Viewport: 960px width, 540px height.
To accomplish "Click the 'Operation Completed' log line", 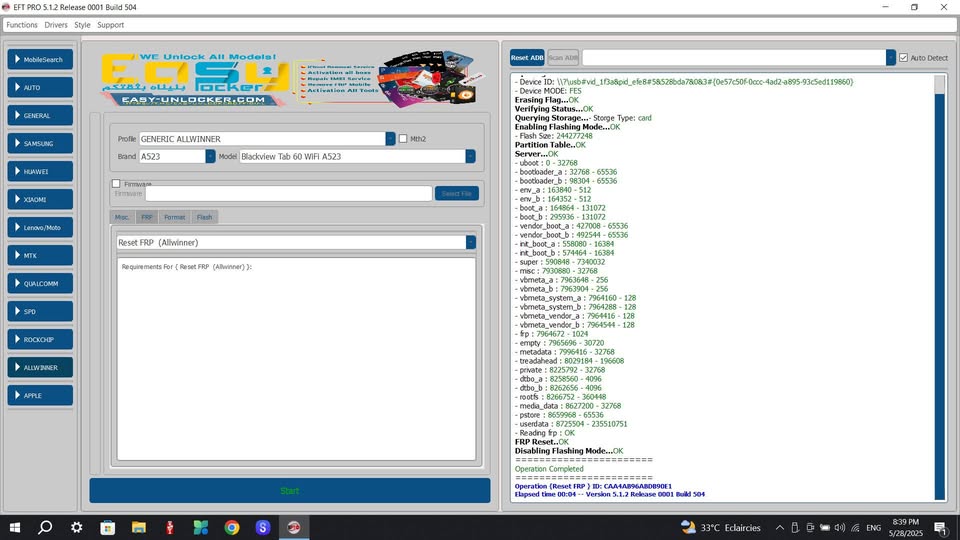I will pyautogui.click(x=549, y=469).
